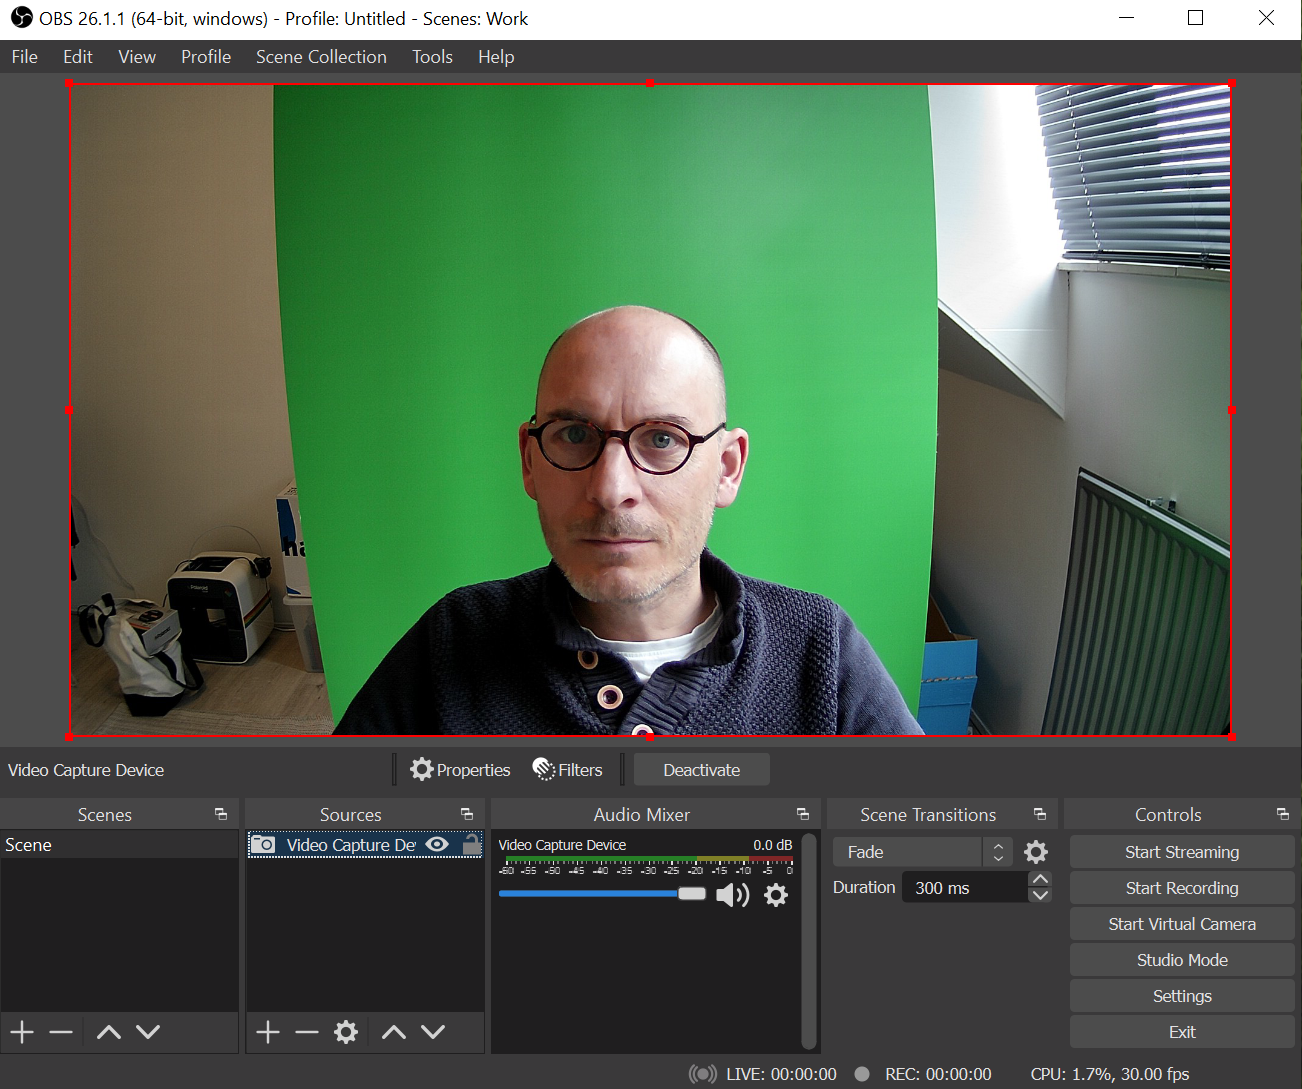This screenshot has width=1302, height=1089.
Task: Open the Profile menu
Action: click(x=206, y=57)
